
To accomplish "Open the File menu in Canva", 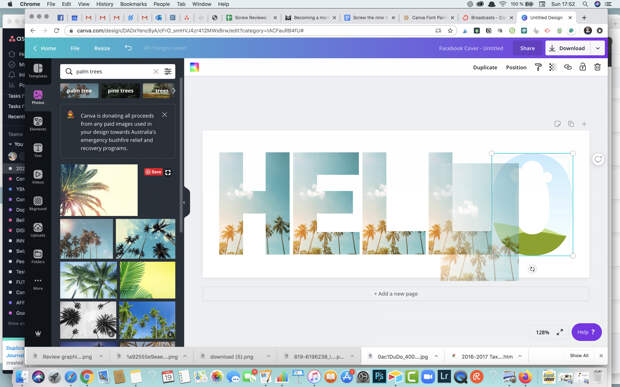I will point(75,48).
